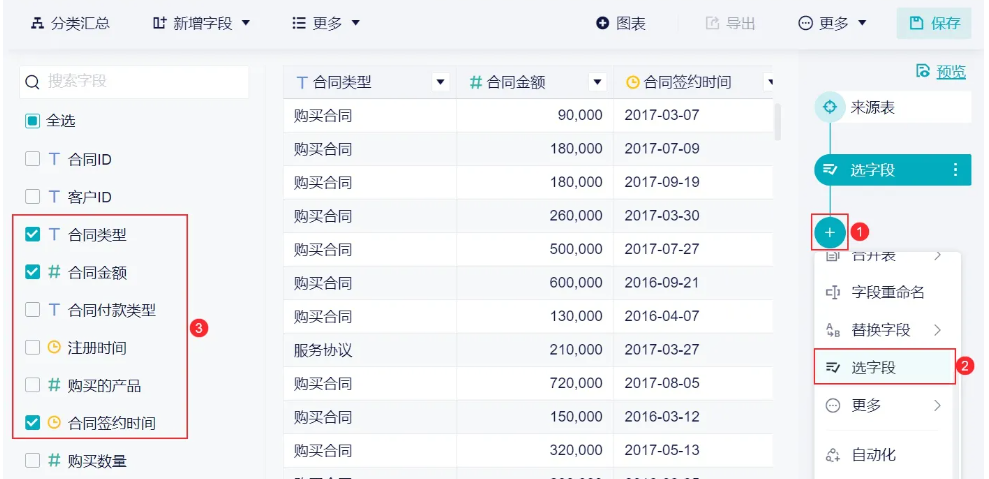Click the 预览 preview icon
The width and height of the screenshot is (989, 479).
(x=923, y=71)
